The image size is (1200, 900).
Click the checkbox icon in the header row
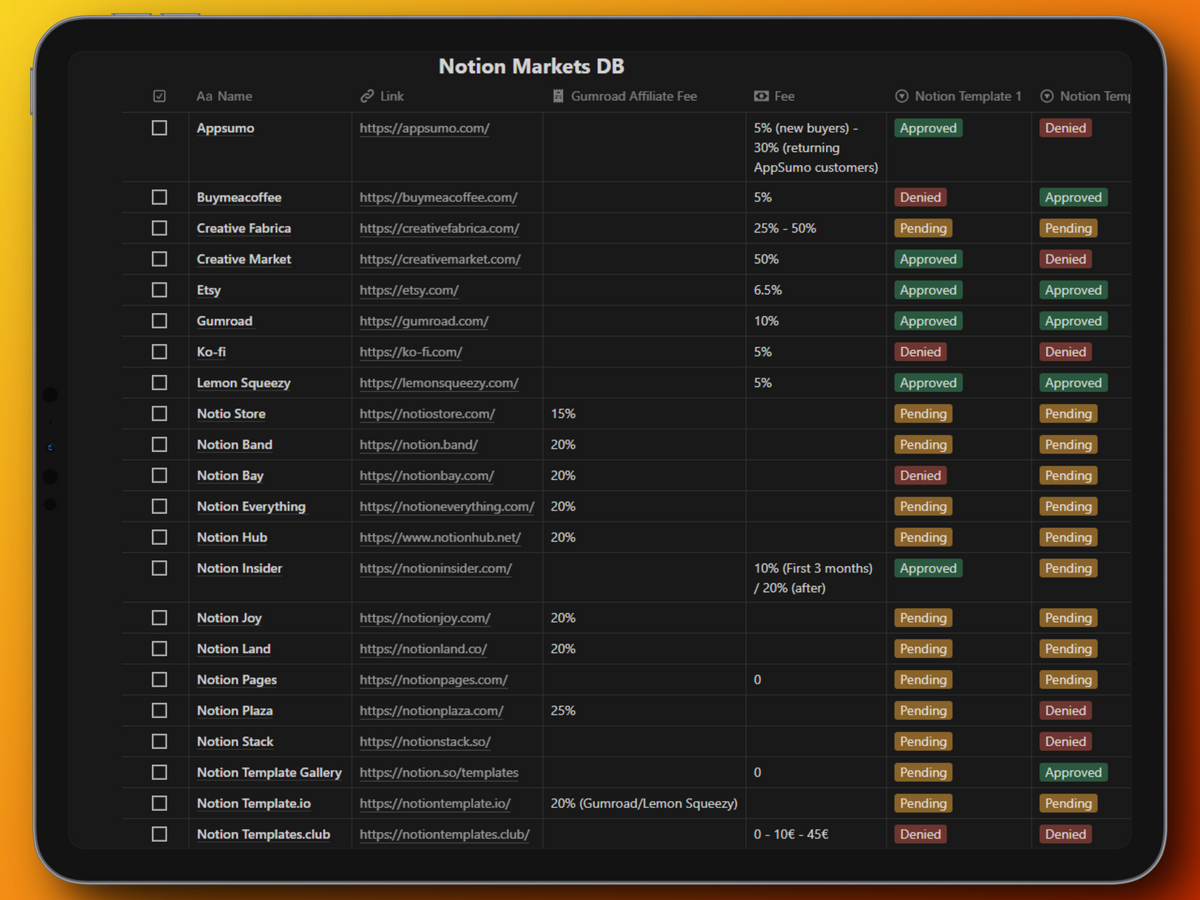(x=159, y=96)
